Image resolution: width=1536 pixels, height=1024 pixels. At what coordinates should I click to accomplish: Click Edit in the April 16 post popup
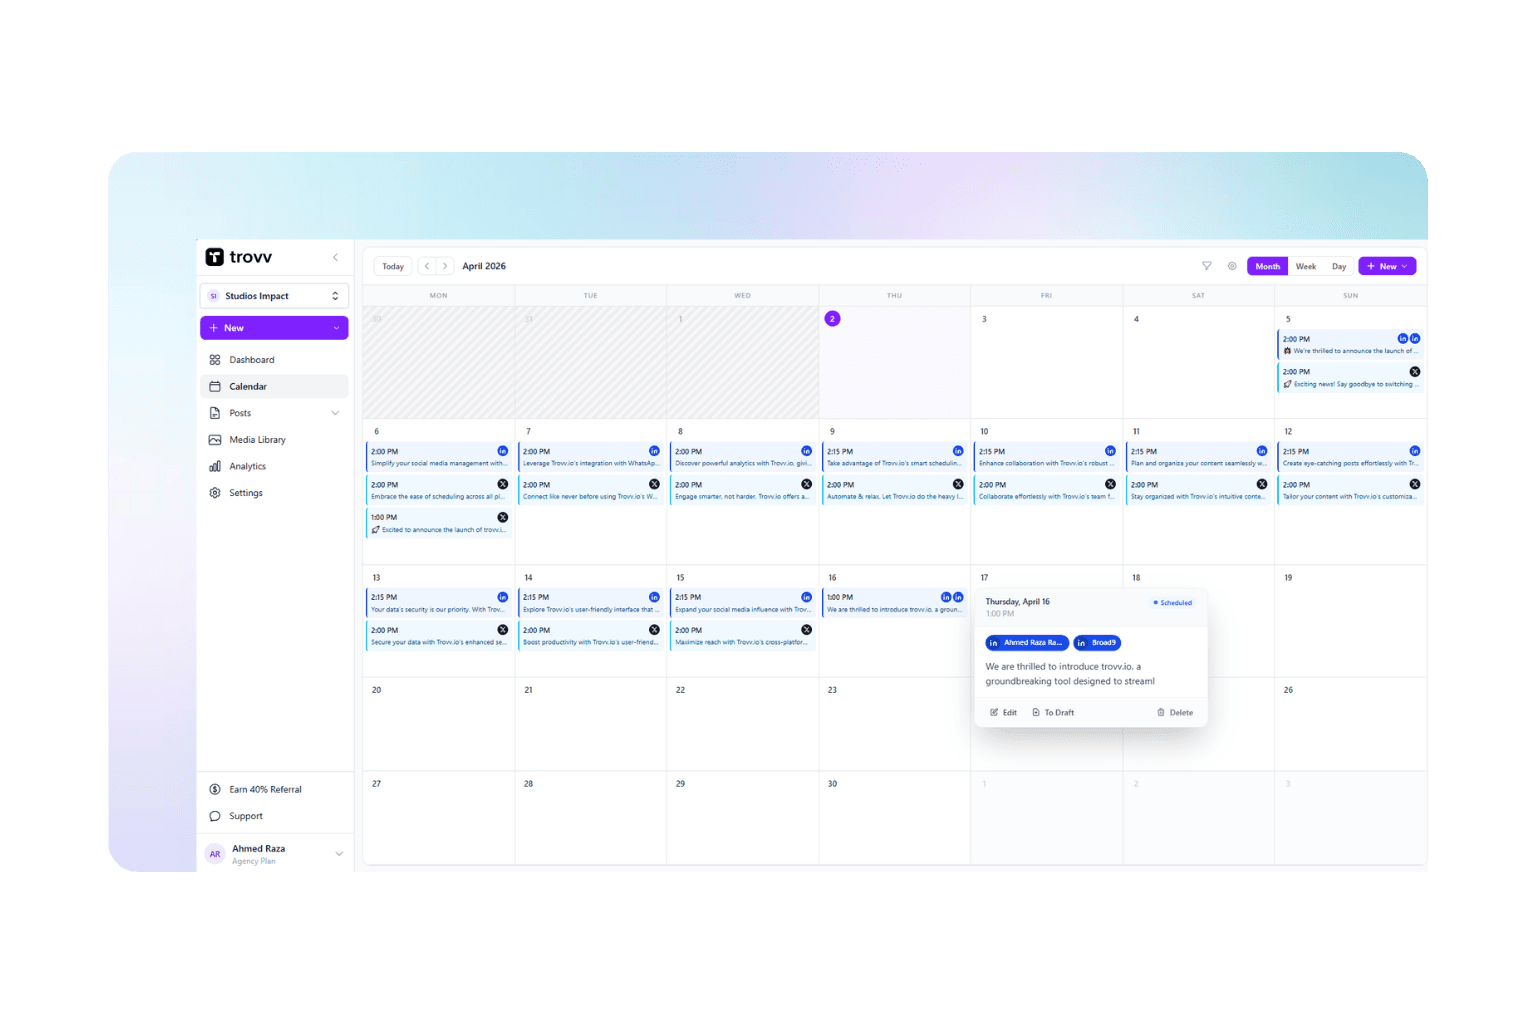pos(1003,712)
